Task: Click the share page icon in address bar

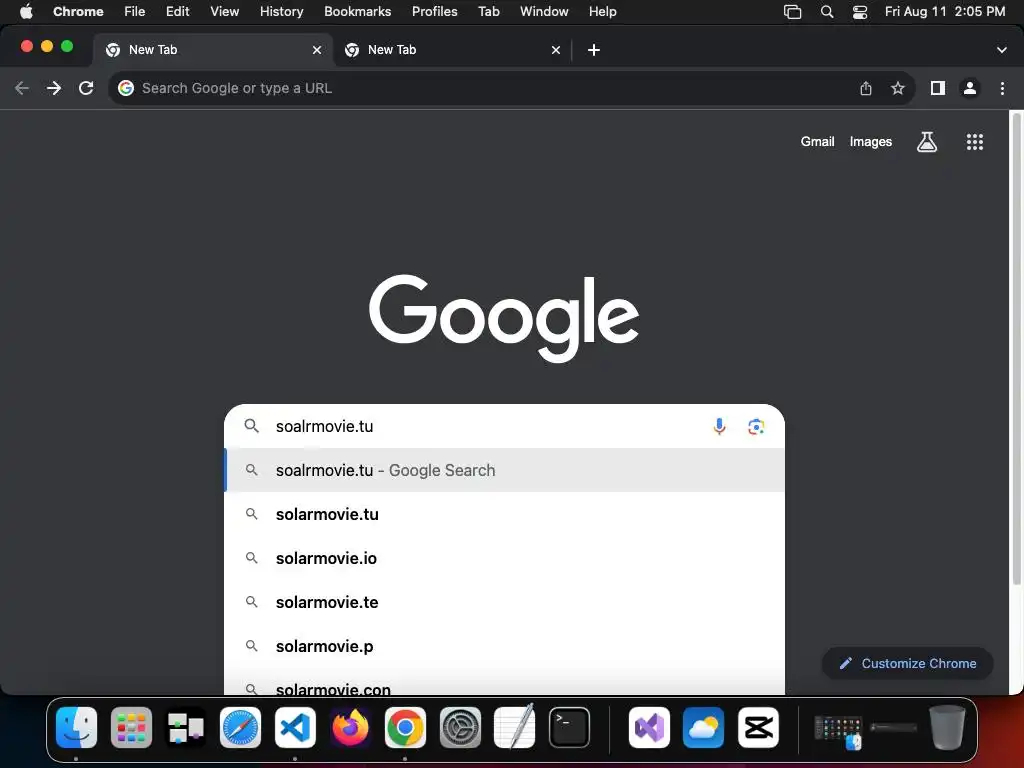Action: point(866,88)
